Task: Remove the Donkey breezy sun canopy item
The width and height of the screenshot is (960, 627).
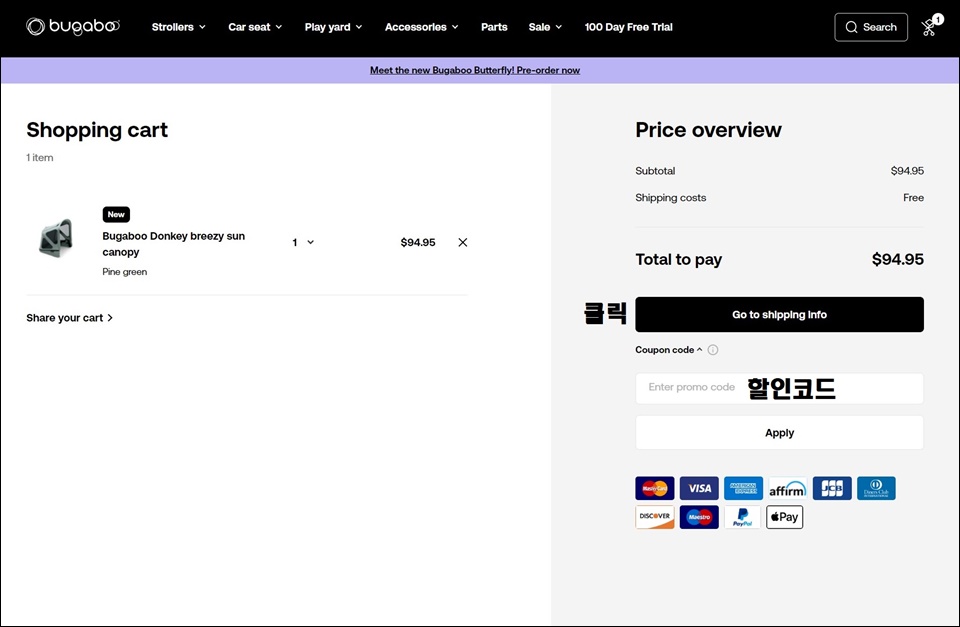Action: (x=463, y=242)
